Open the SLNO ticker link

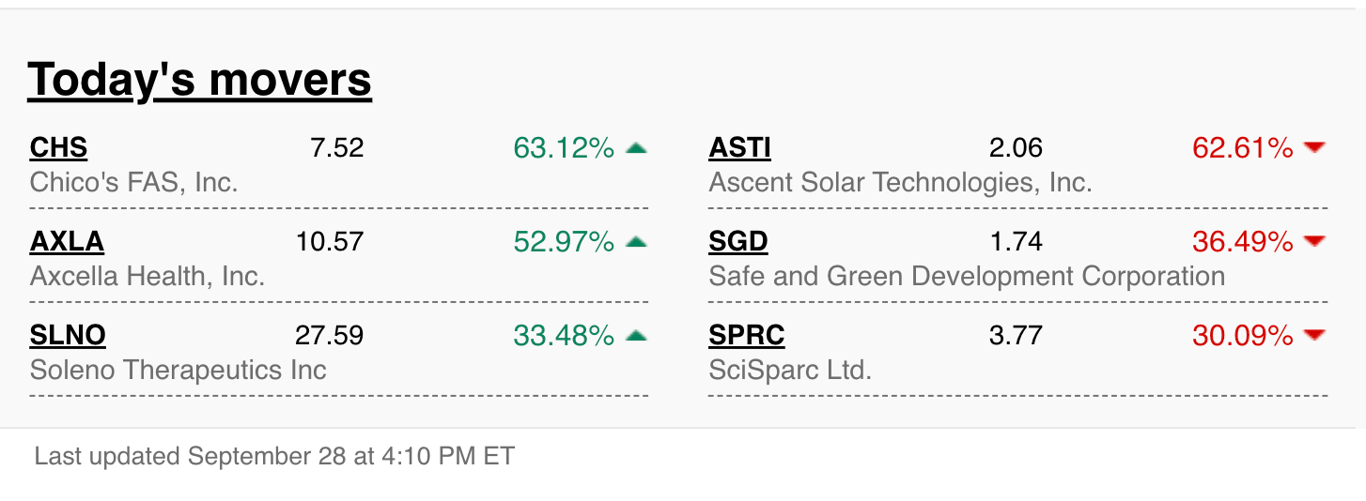pyautogui.click(x=68, y=335)
